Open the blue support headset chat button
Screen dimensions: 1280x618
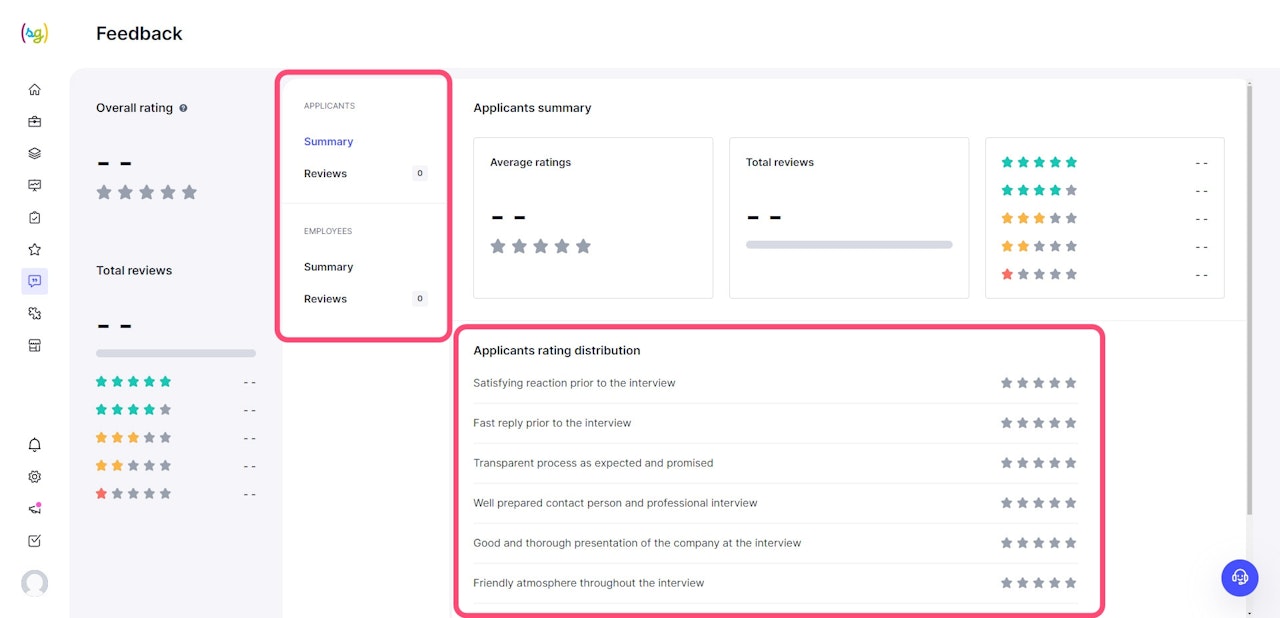(x=1240, y=577)
